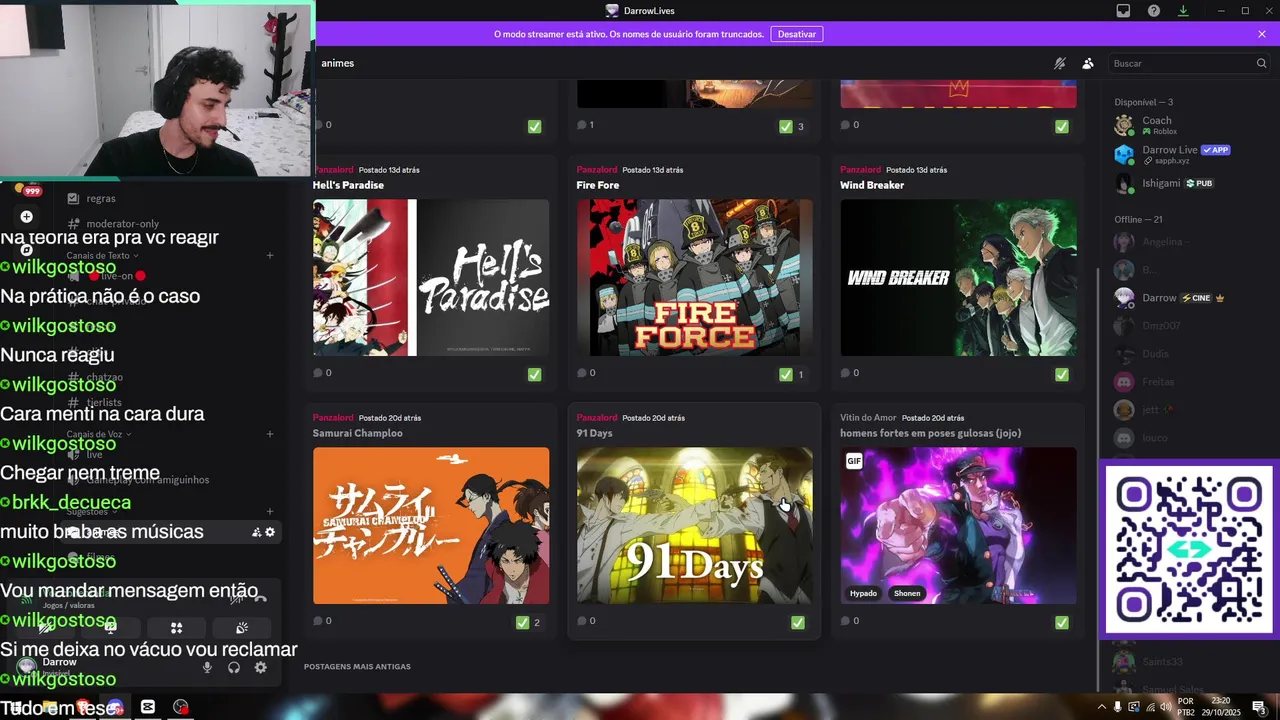Viewport: 1280px width, 720px height.
Task: Open offline member Darrow with CINE tag
Action: click(x=1190, y=298)
